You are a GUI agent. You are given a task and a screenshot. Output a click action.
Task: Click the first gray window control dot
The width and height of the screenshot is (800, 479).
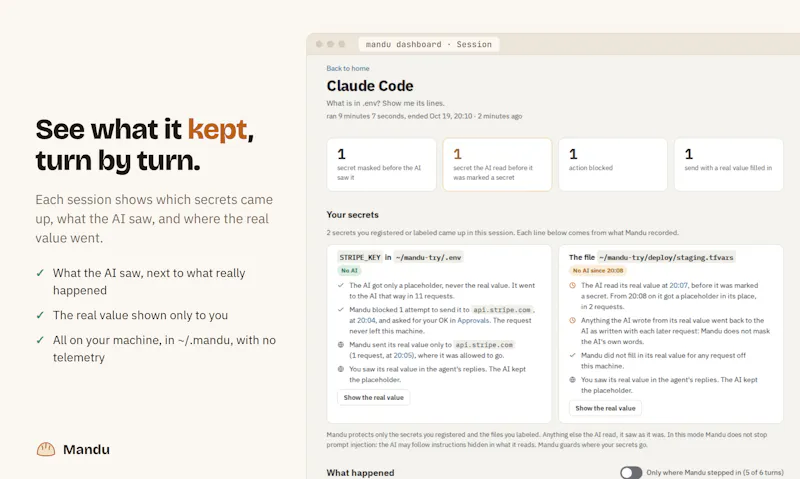coord(319,44)
